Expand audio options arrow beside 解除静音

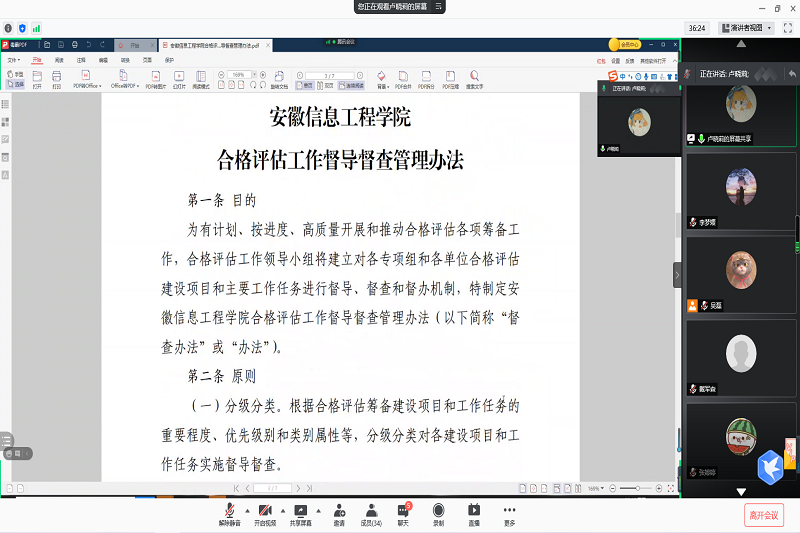point(246,509)
